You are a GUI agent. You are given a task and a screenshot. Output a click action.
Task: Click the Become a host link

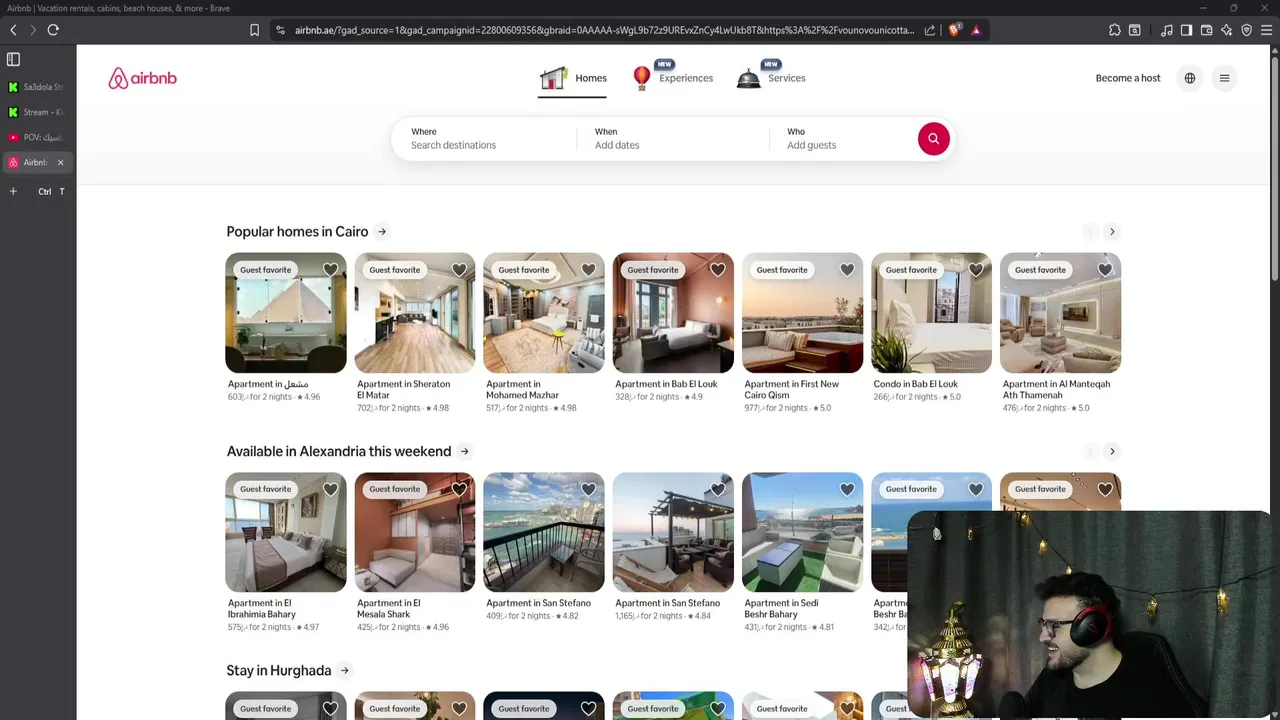[x=1128, y=78]
